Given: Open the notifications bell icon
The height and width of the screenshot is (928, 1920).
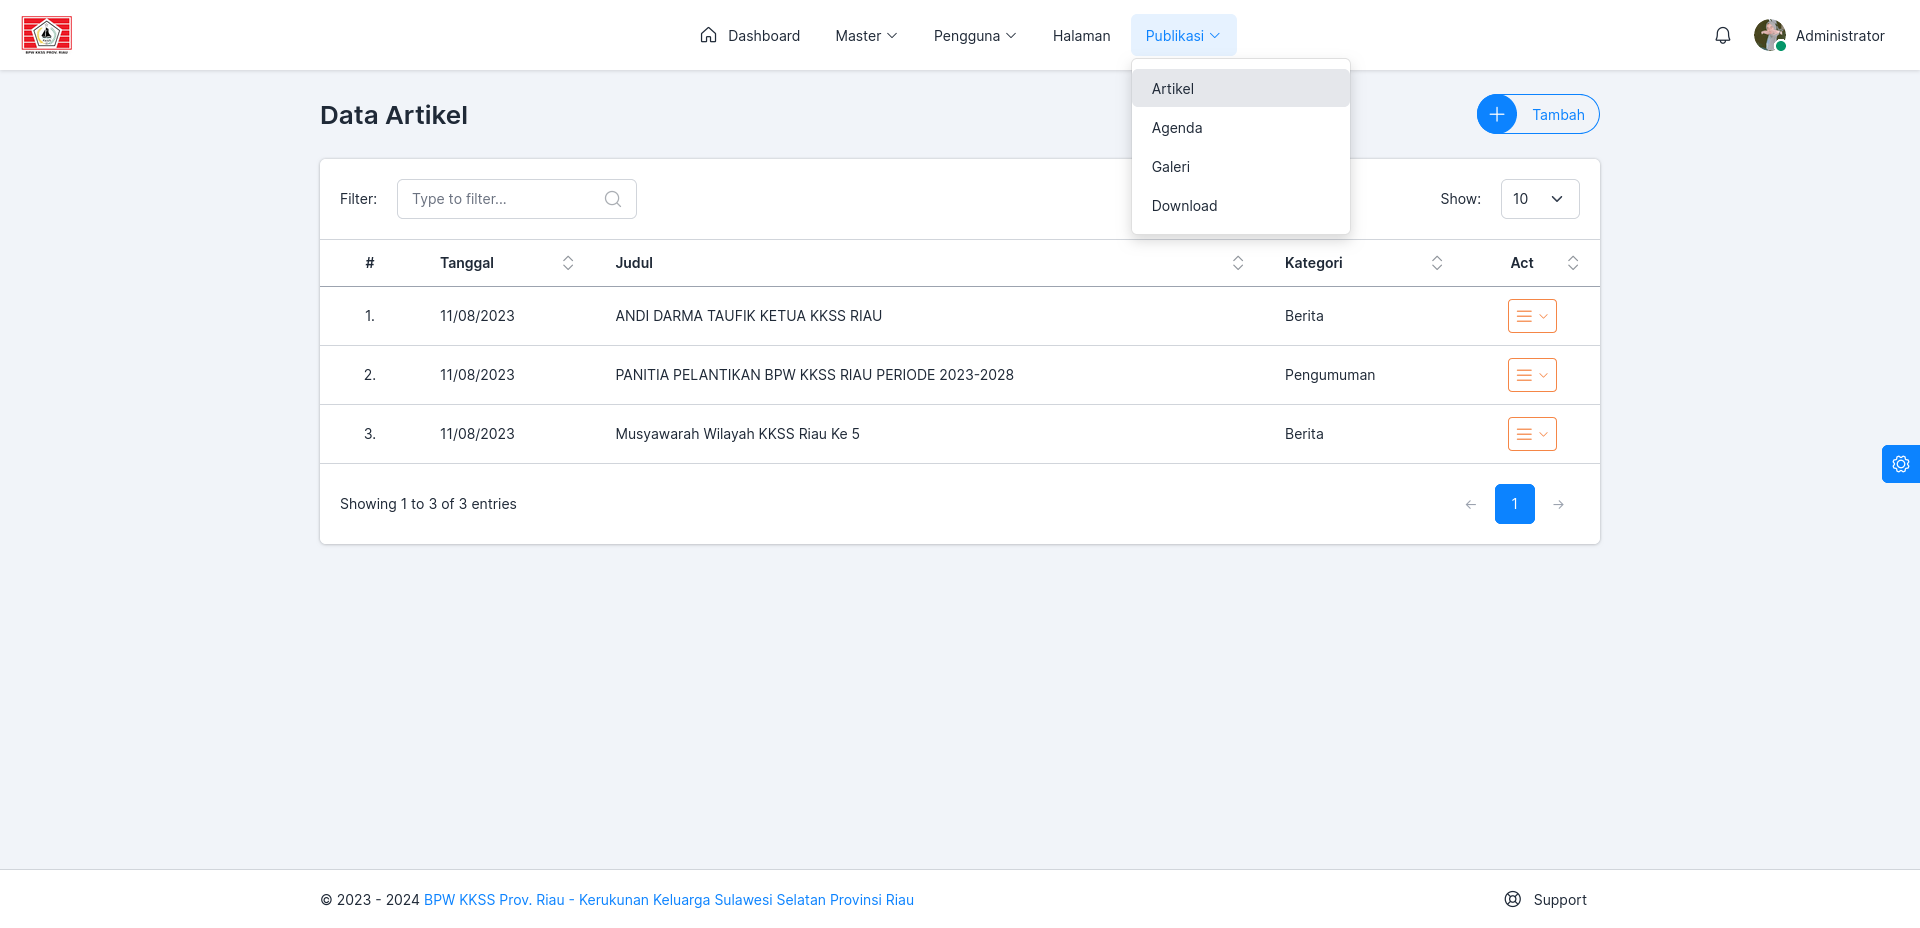Looking at the screenshot, I should coord(1722,36).
